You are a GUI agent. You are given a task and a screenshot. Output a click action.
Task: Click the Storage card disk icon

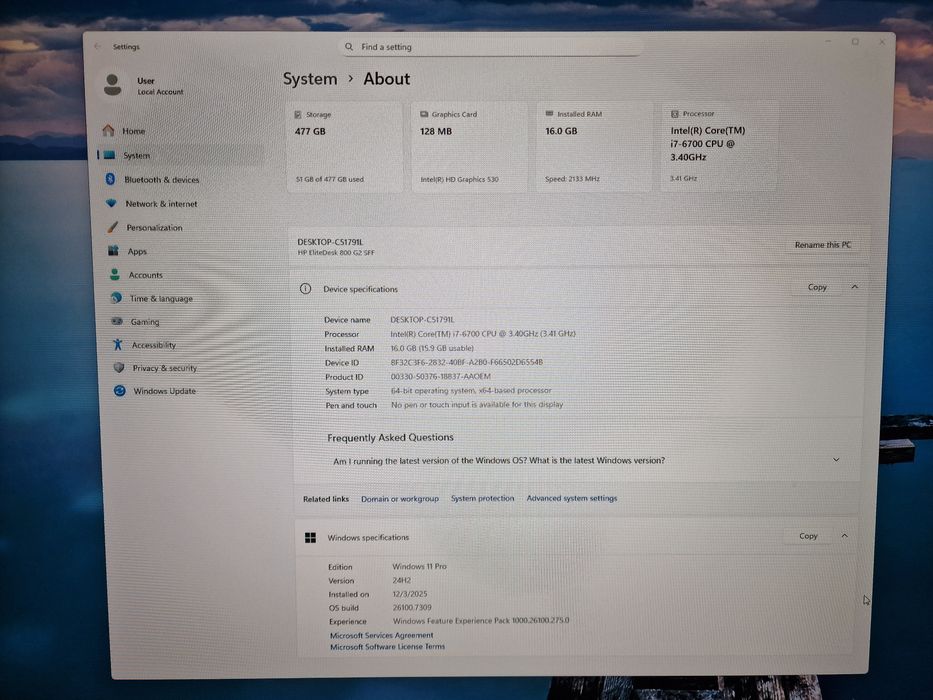click(298, 114)
